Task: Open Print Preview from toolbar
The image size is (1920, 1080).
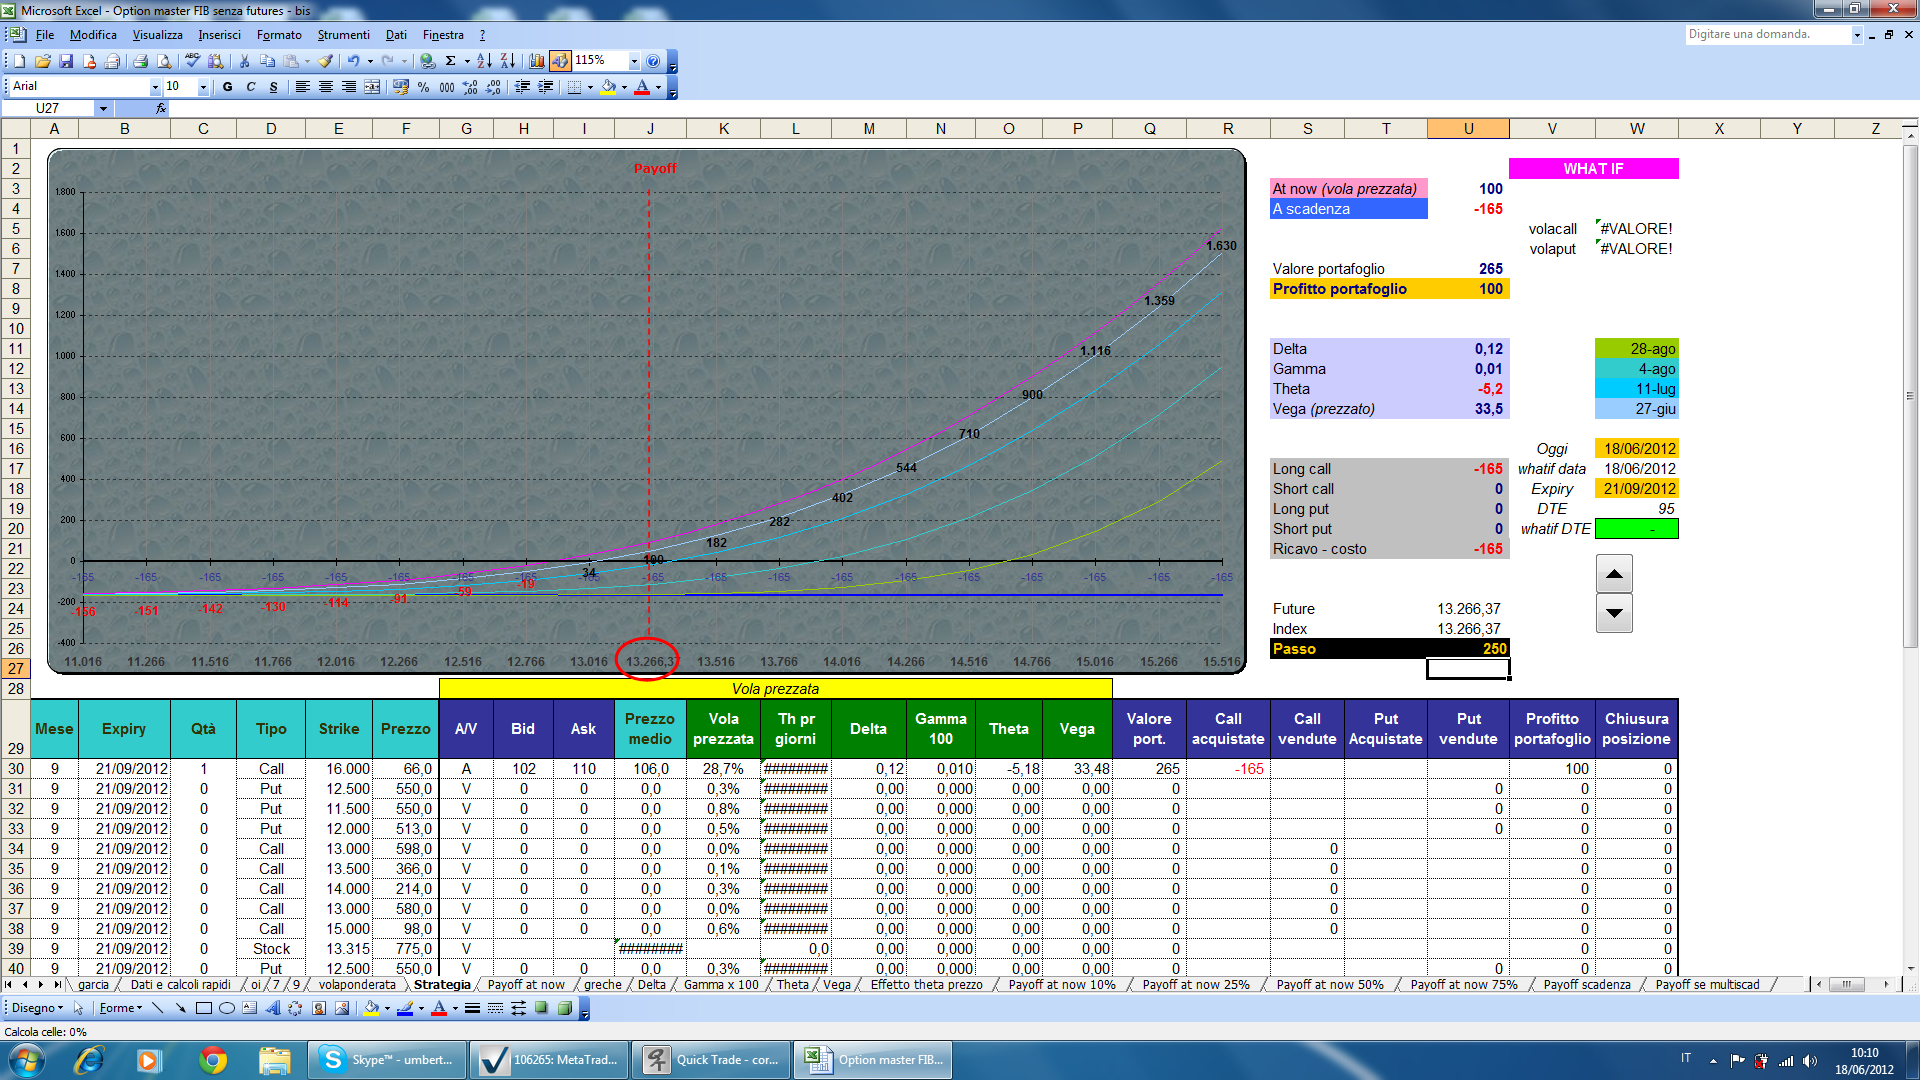Action: 164,61
